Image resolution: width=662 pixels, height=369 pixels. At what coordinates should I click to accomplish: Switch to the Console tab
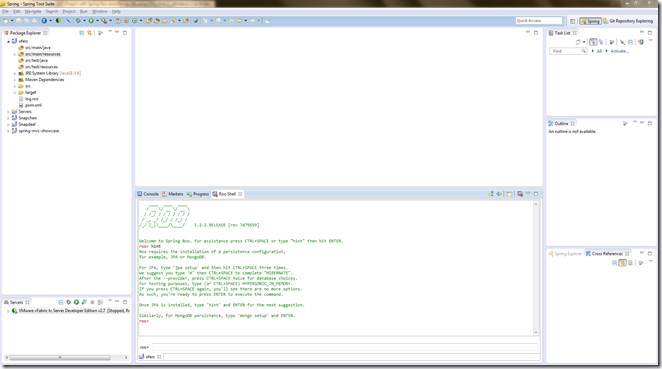point(148,194)
